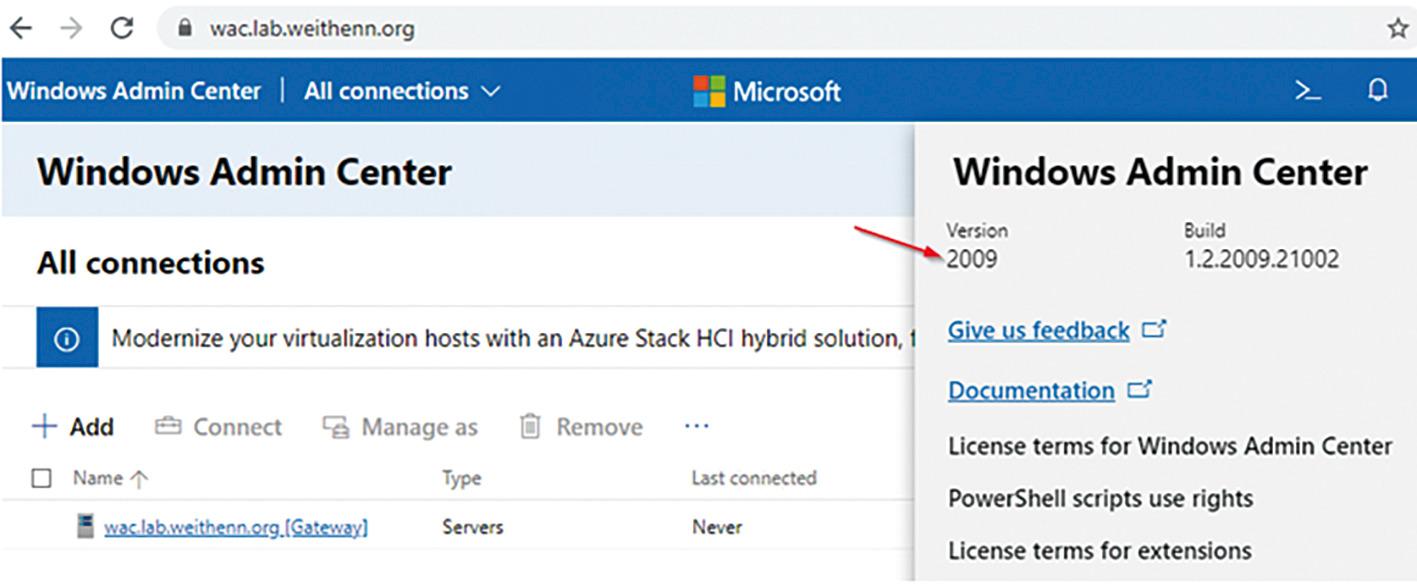This screenshot has width=1417, height=587.
Task: Select version number 2009
Action: coord(972,260)
